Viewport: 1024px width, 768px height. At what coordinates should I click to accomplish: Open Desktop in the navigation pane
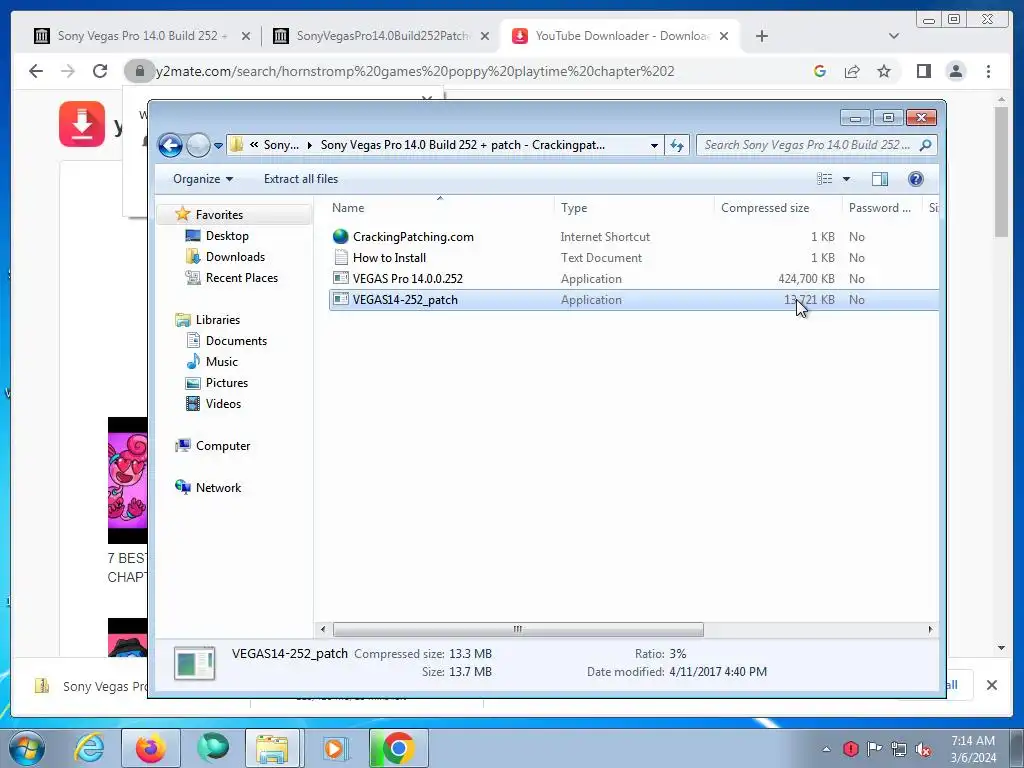(x=227, y=236)
